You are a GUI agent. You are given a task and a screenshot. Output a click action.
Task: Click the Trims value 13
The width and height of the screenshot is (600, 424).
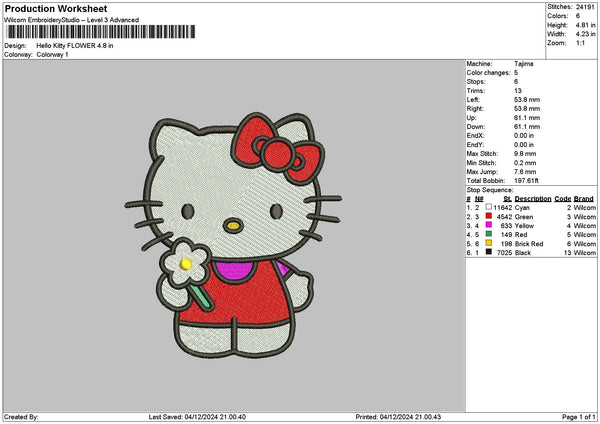tap(518, 91)
